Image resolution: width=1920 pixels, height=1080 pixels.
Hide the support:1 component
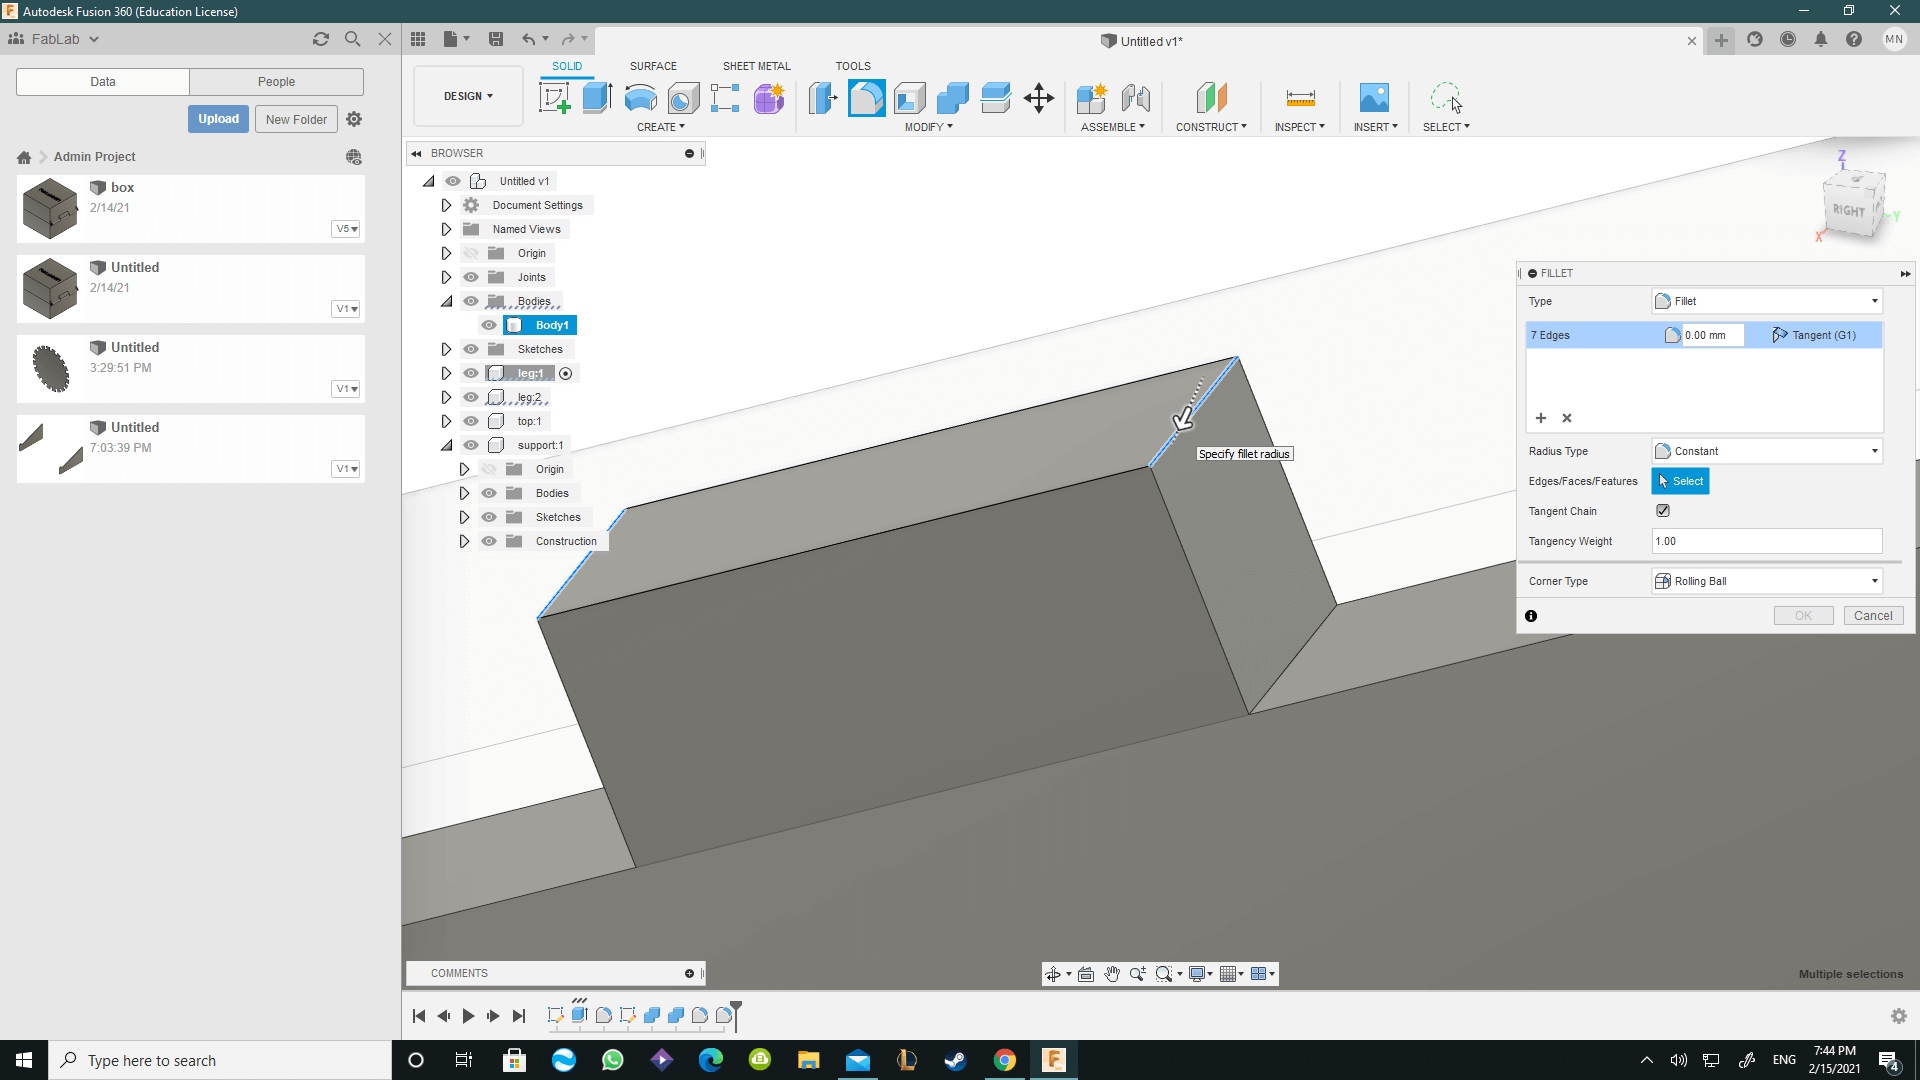coord(471,445)
